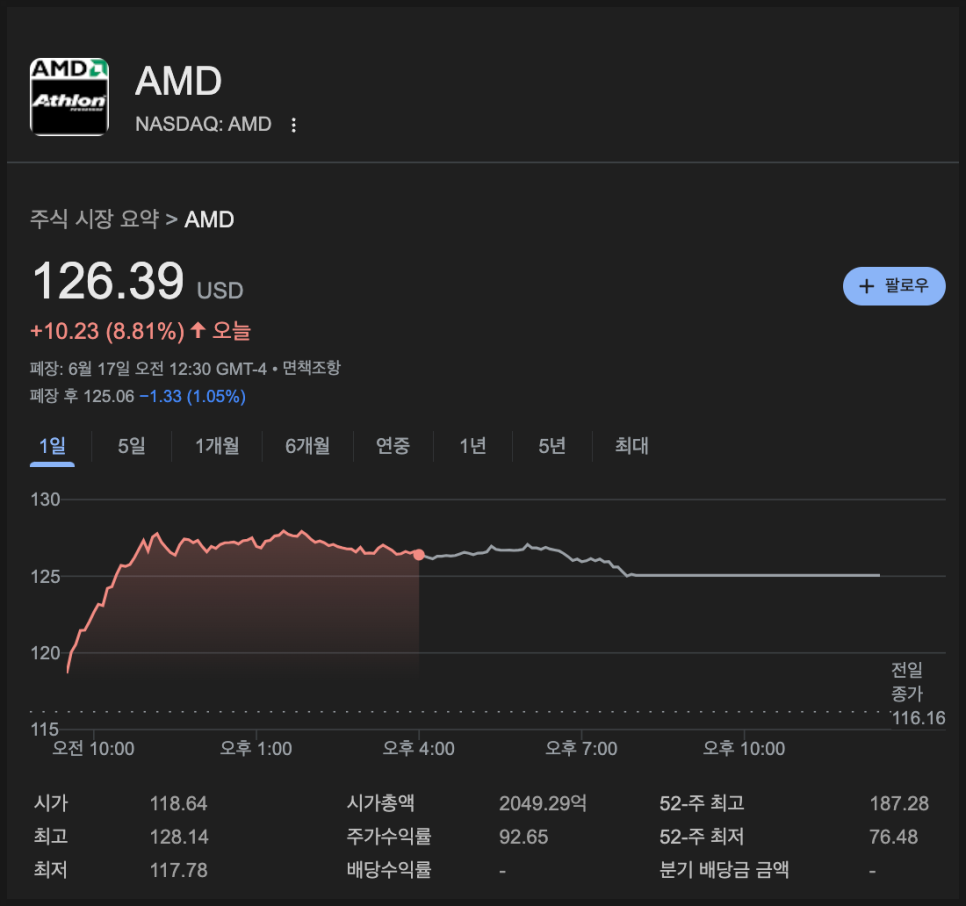Click the closing price marker dot on chart

click(419, 555)
